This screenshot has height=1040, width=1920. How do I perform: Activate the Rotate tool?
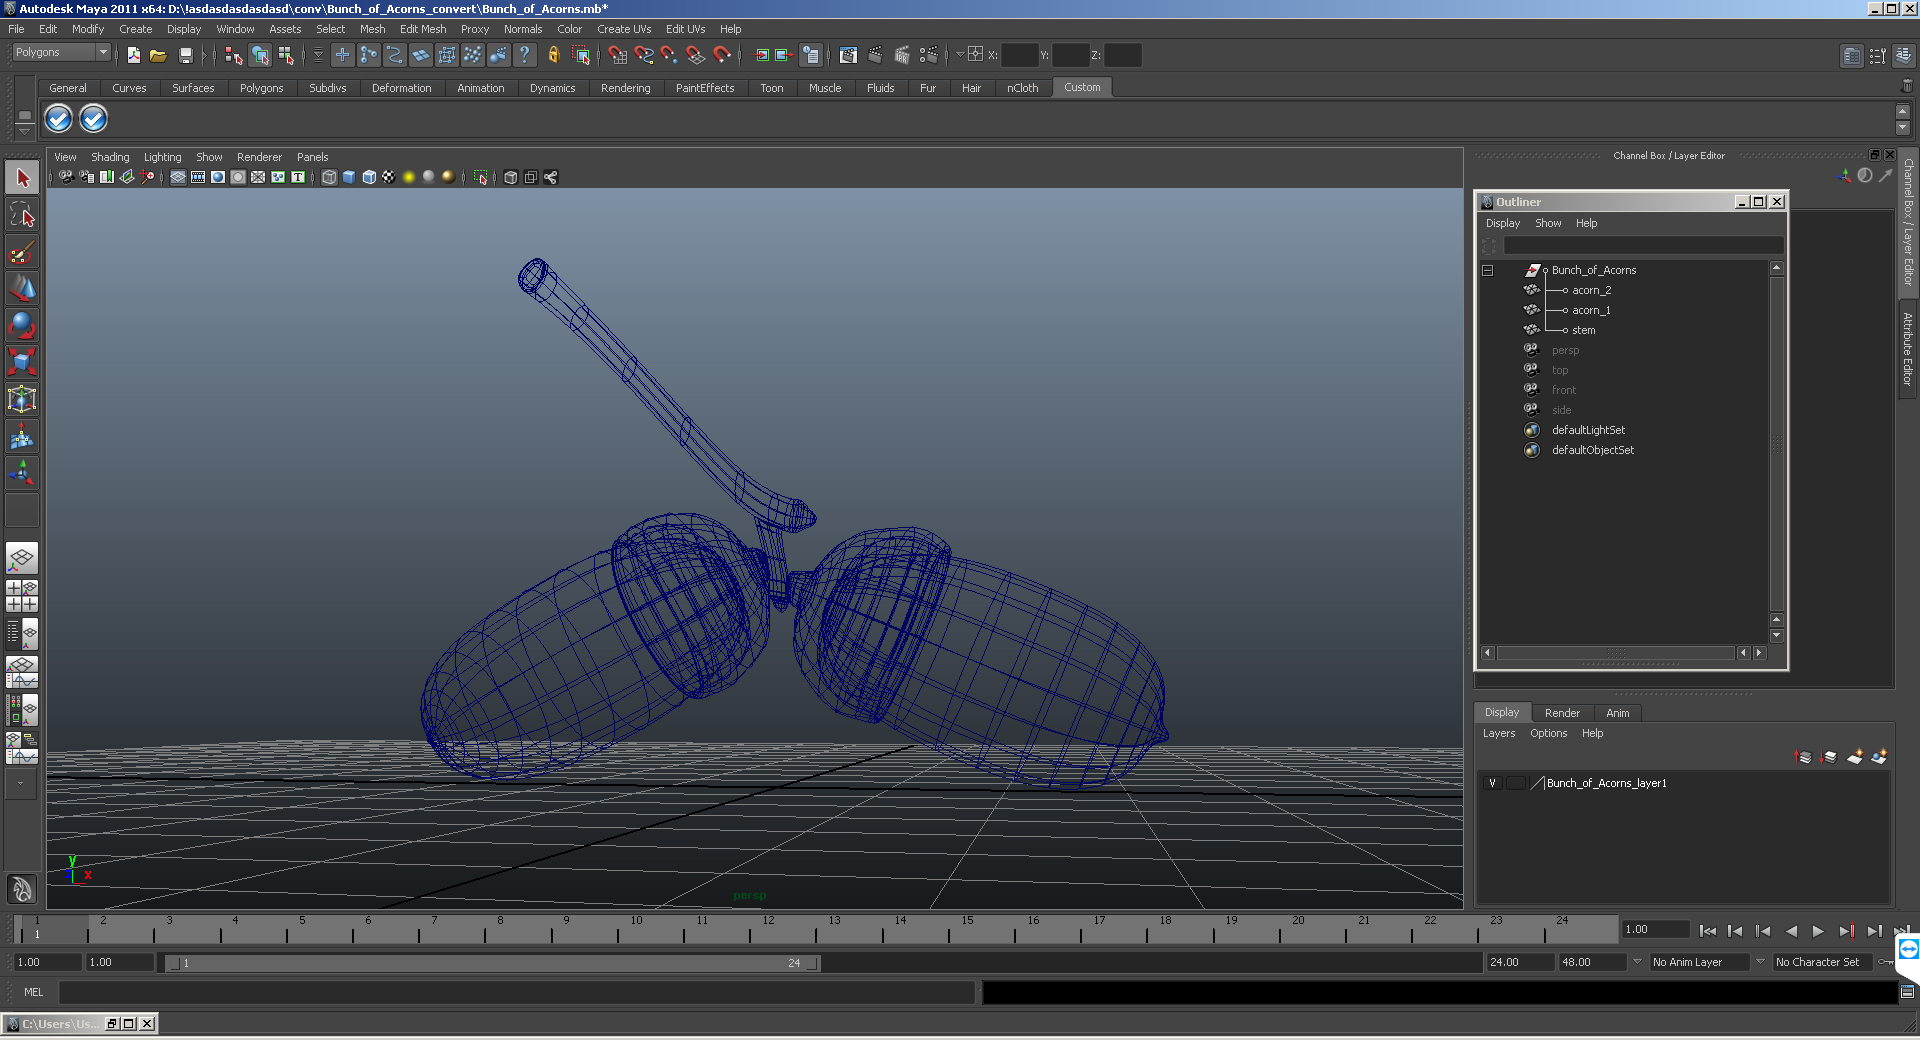(22, 326)
